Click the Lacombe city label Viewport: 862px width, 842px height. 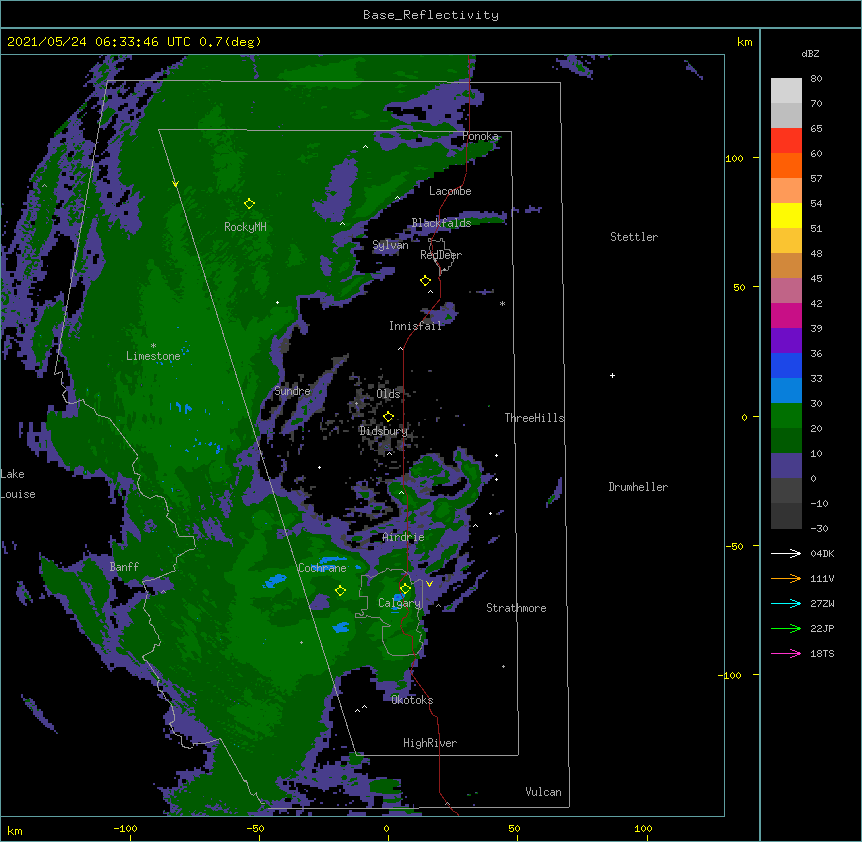450,191
